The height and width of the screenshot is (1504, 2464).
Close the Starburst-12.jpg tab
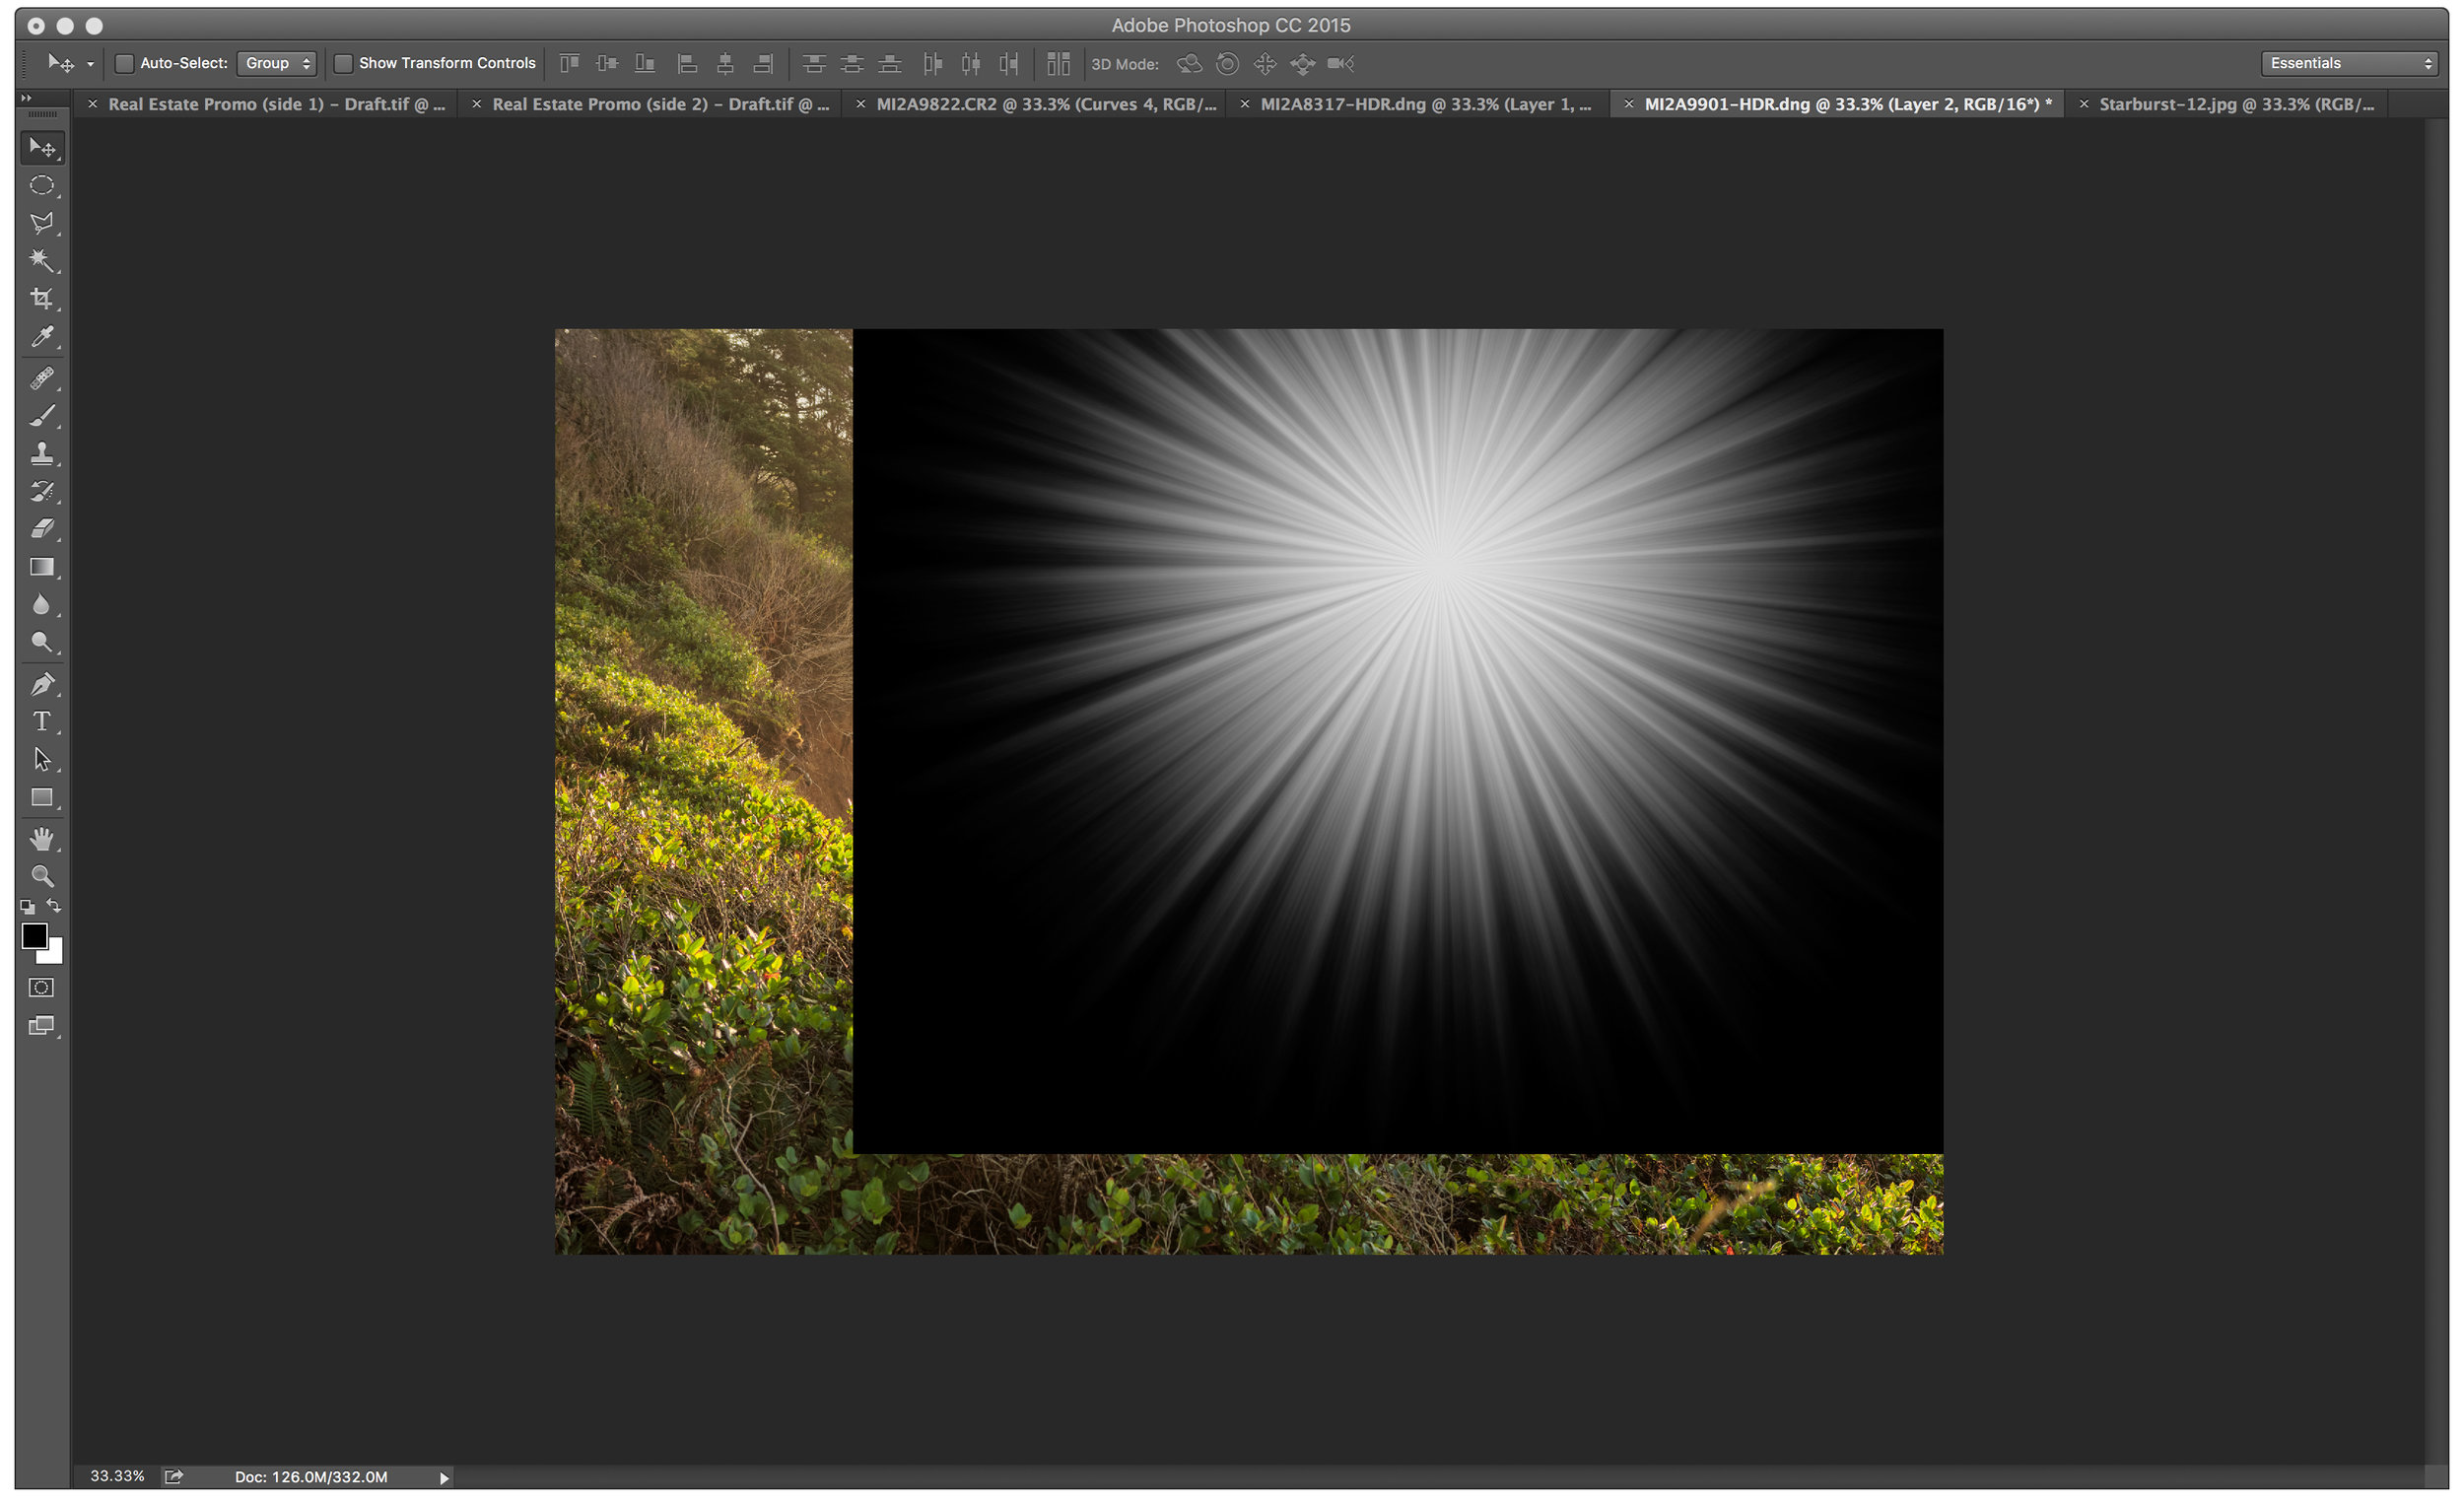pos(2084,104)
